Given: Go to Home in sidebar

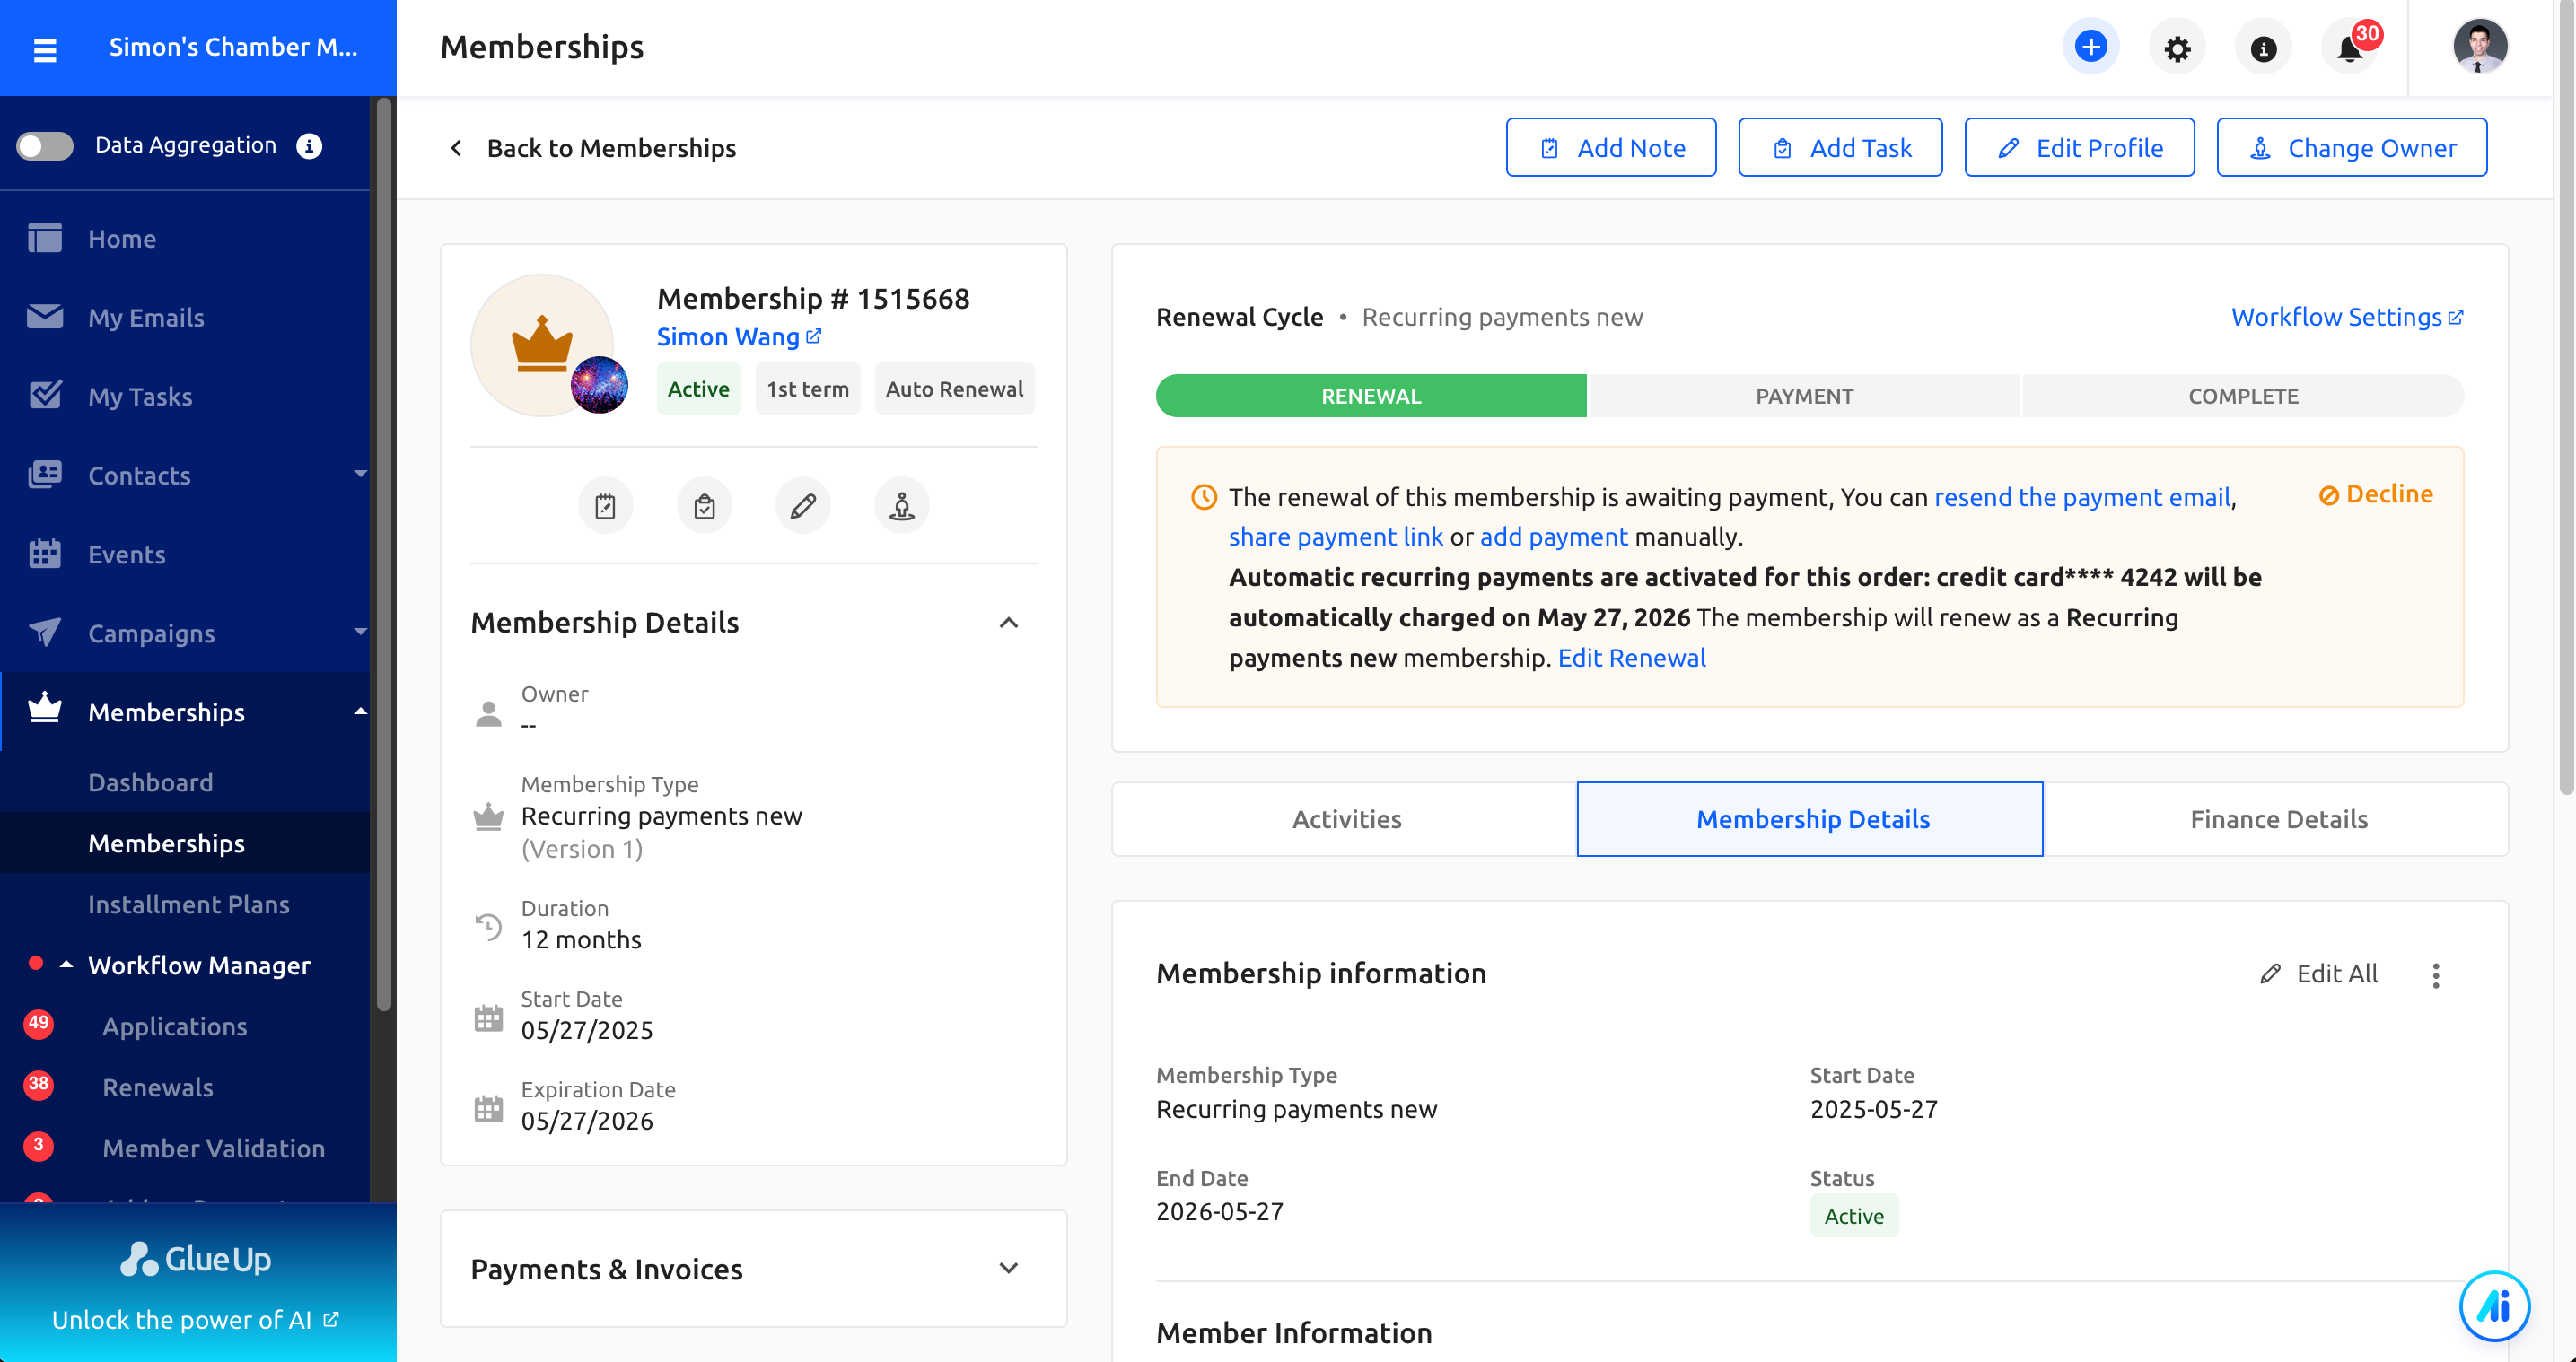Looking at the screenshot, I should pyautogui.click(x=122, y=238).
